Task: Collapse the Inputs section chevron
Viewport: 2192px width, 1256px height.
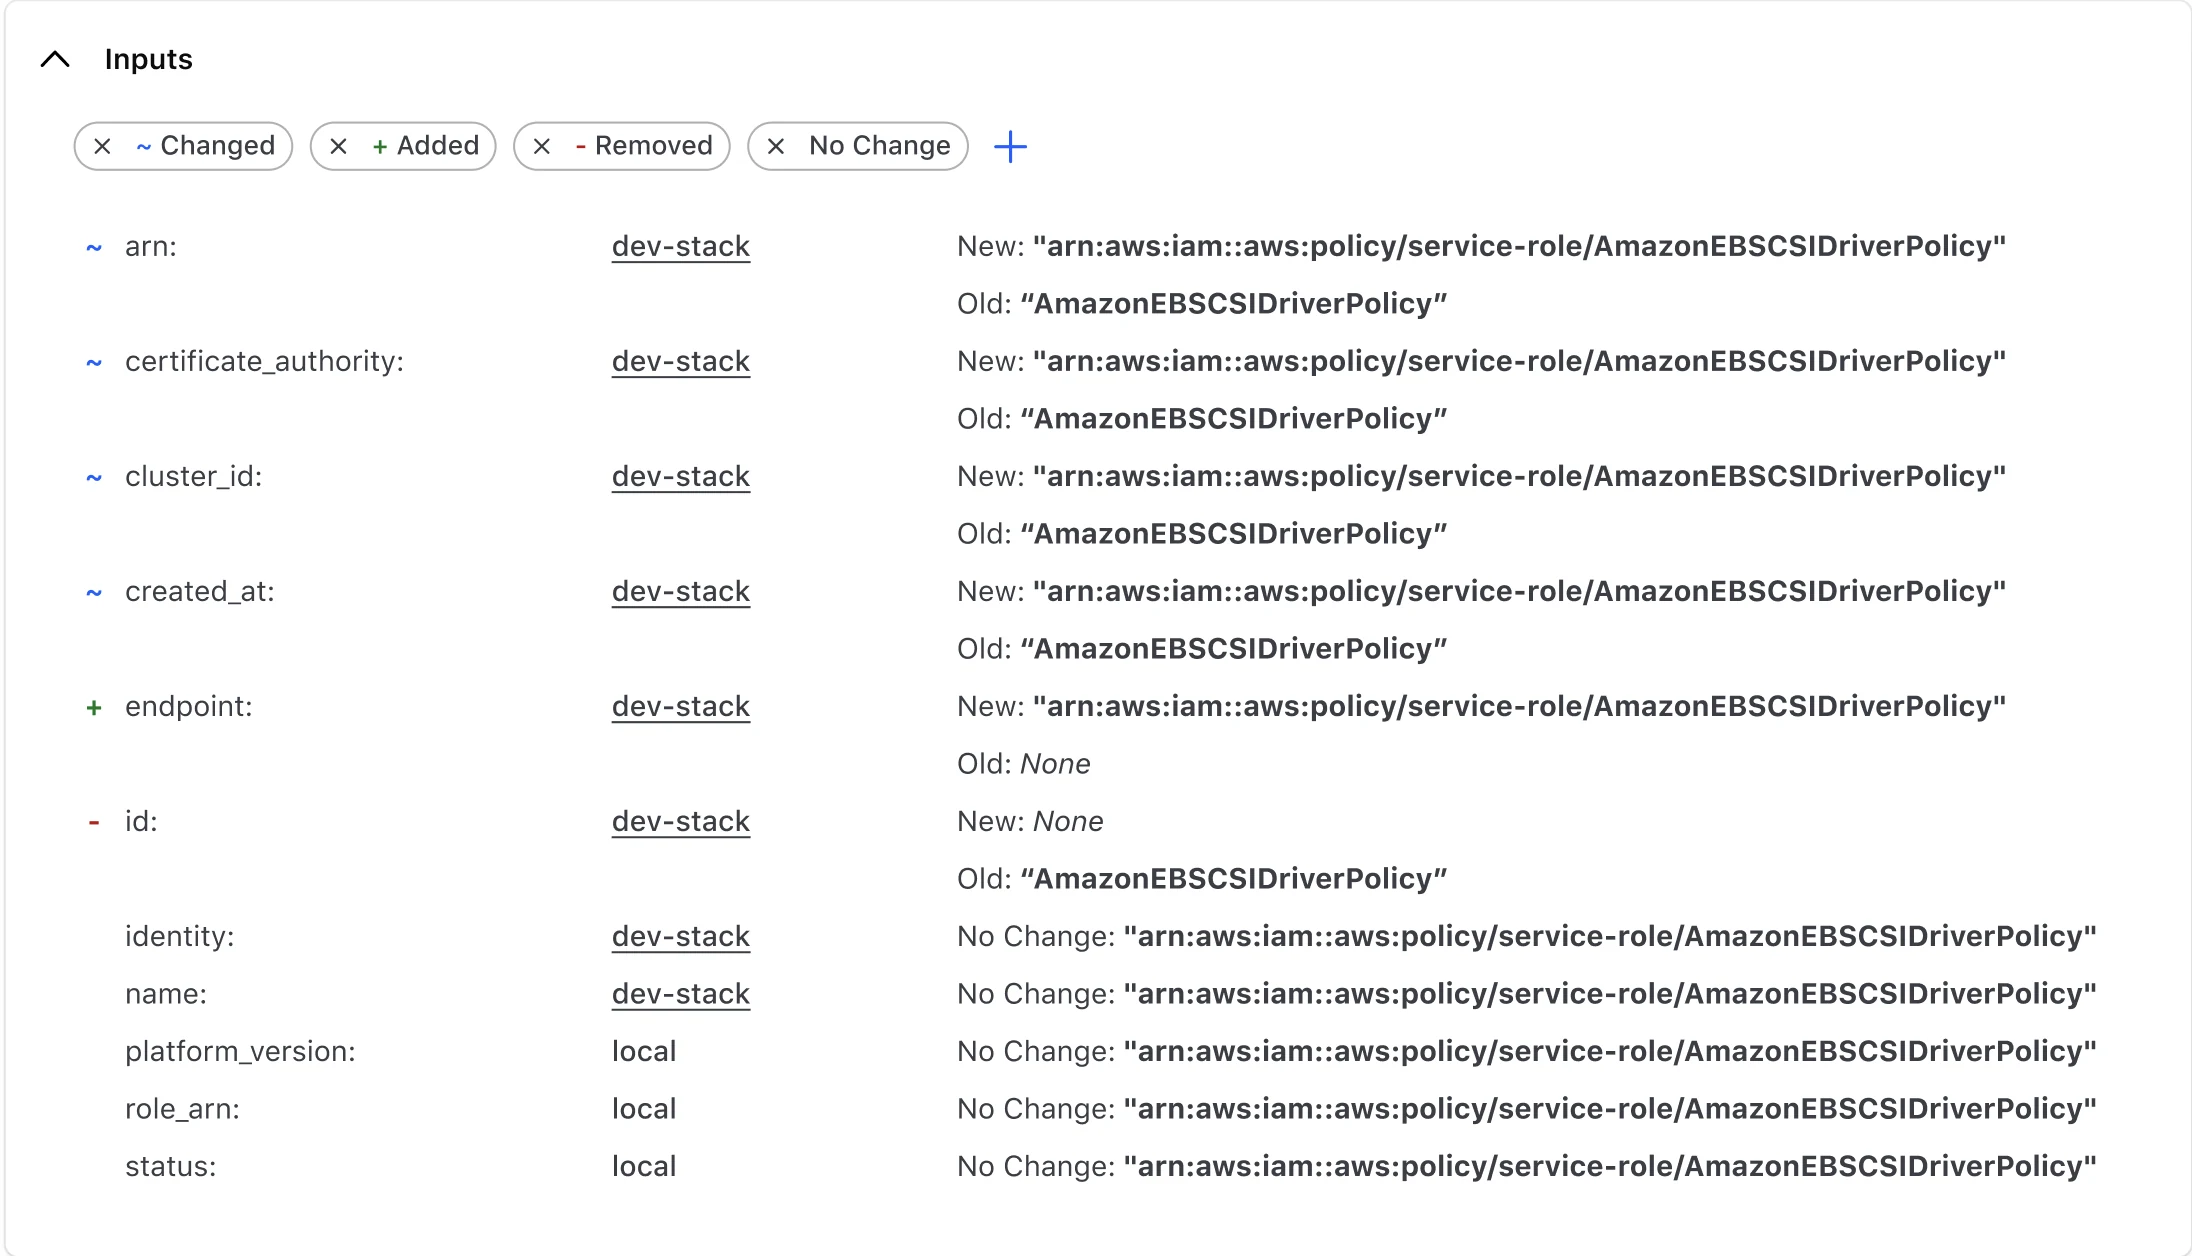Action: click(55, 60)
